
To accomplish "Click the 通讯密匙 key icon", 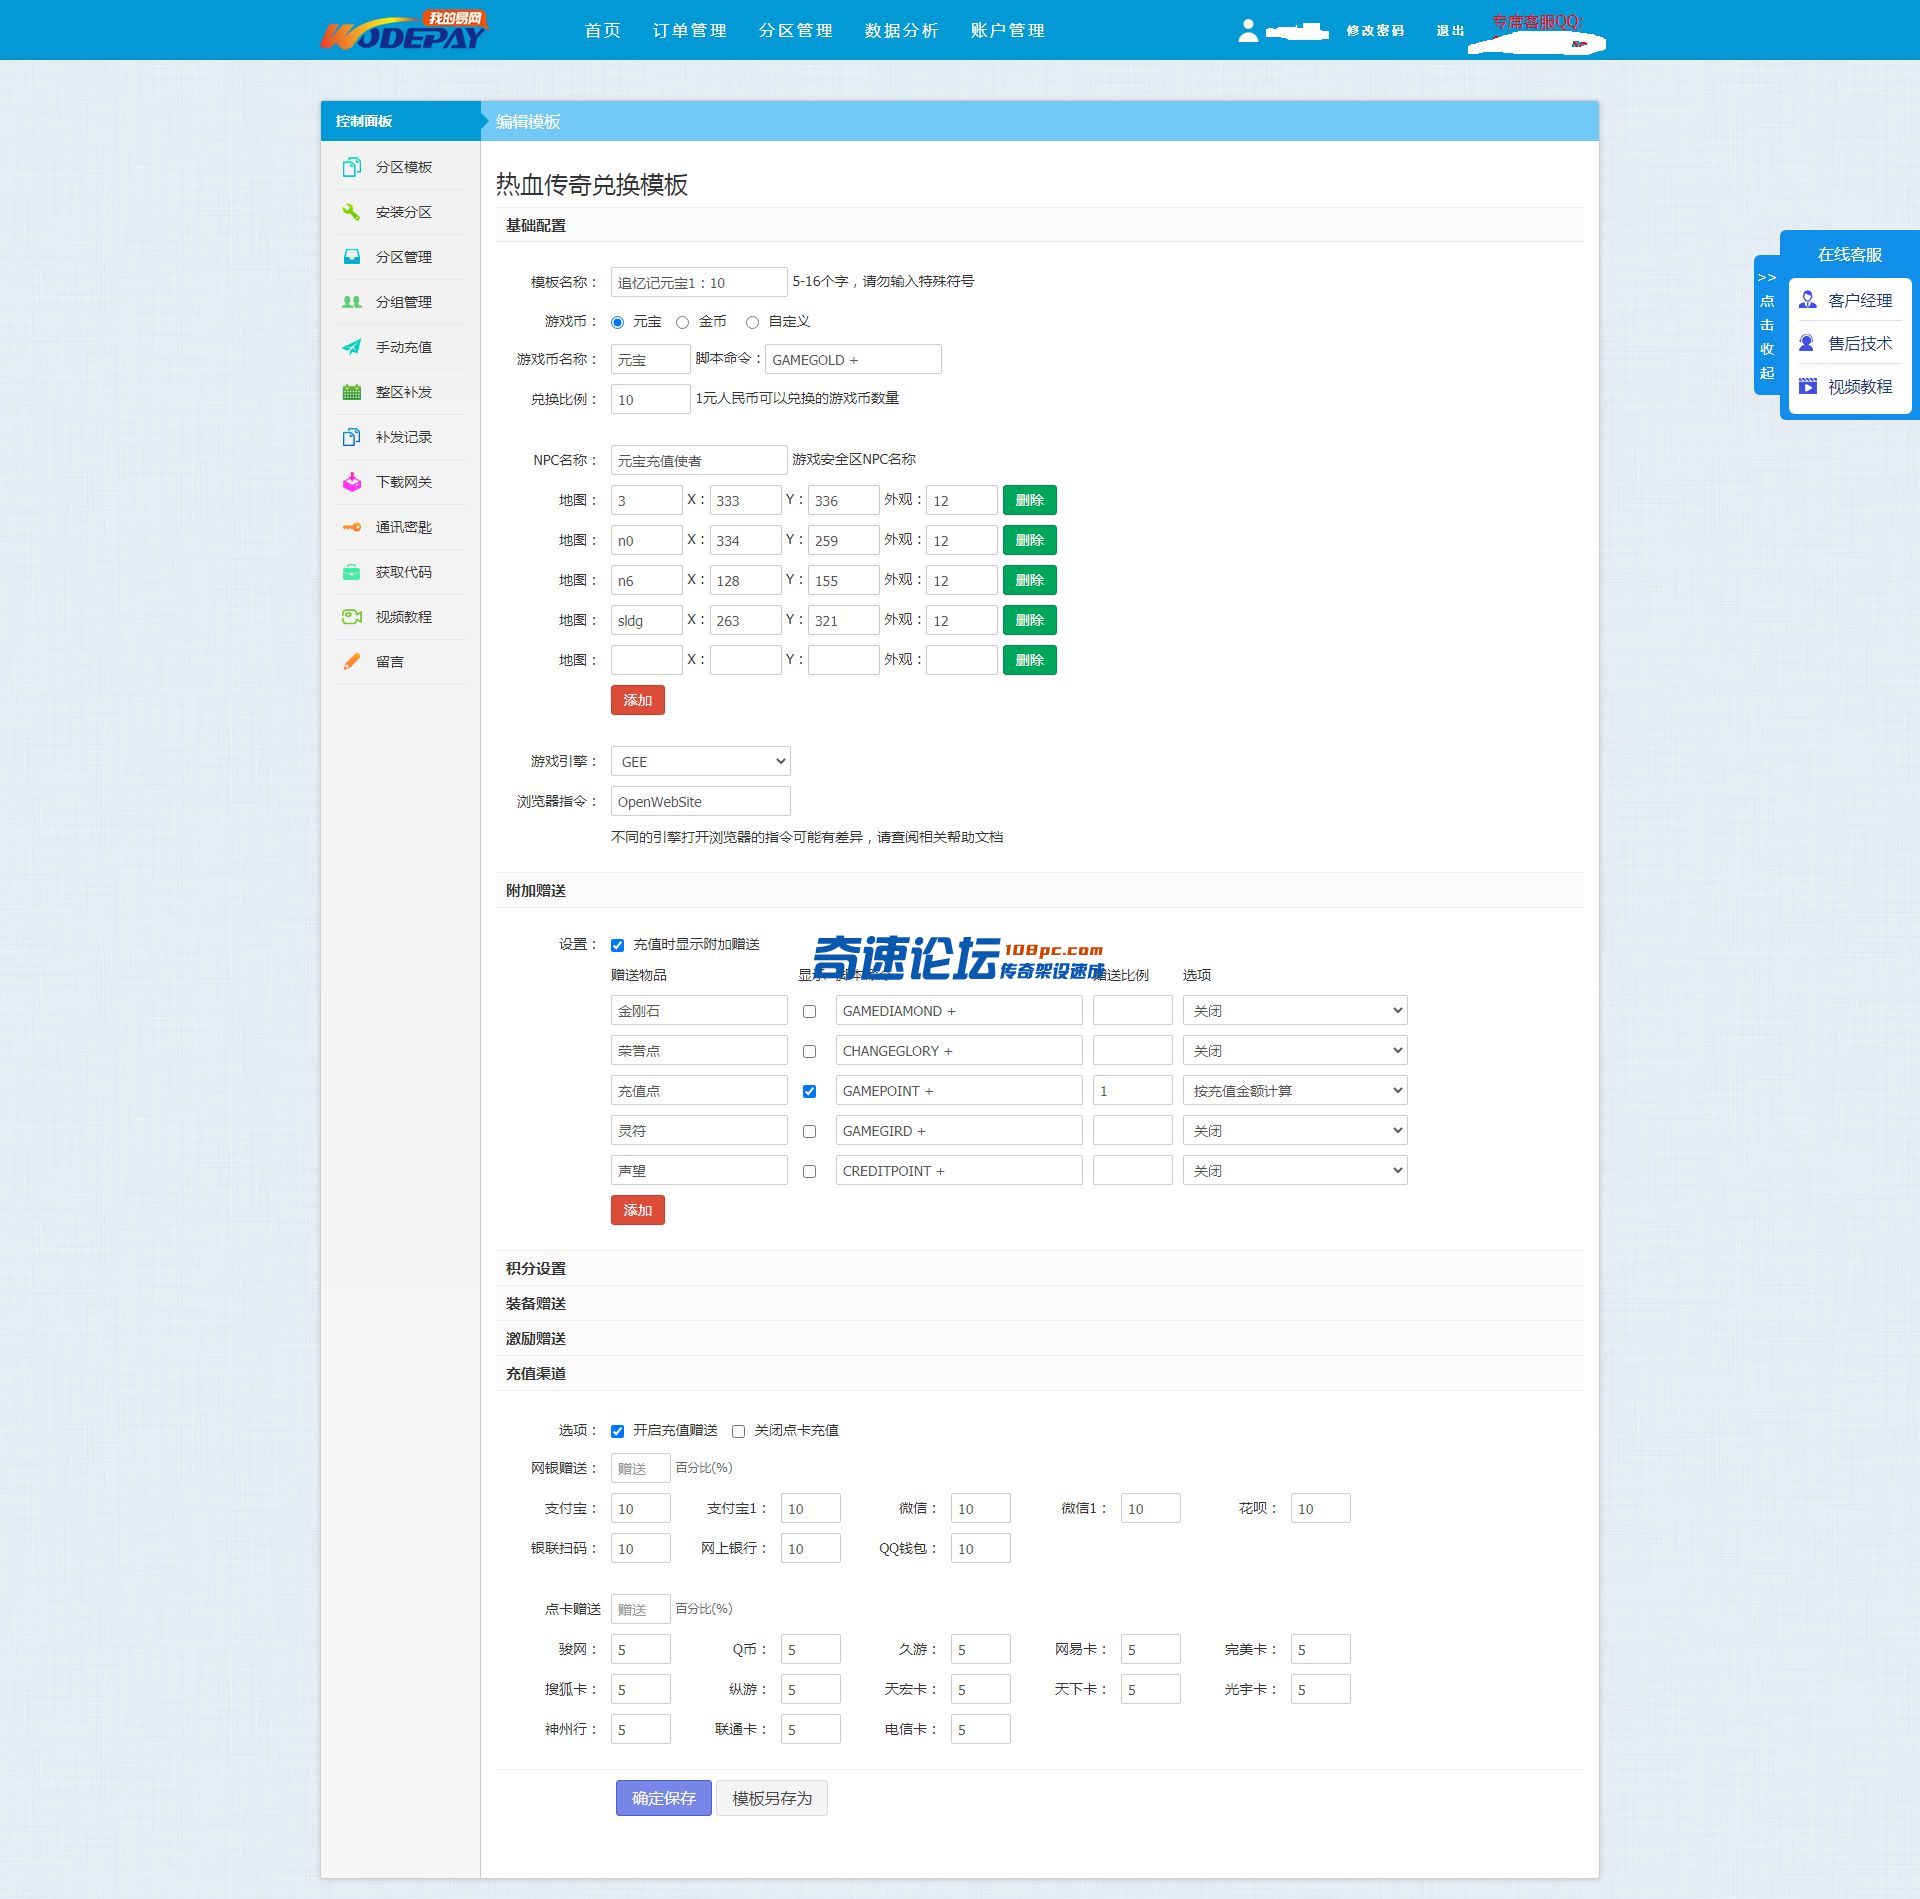I will coord(351,527).
